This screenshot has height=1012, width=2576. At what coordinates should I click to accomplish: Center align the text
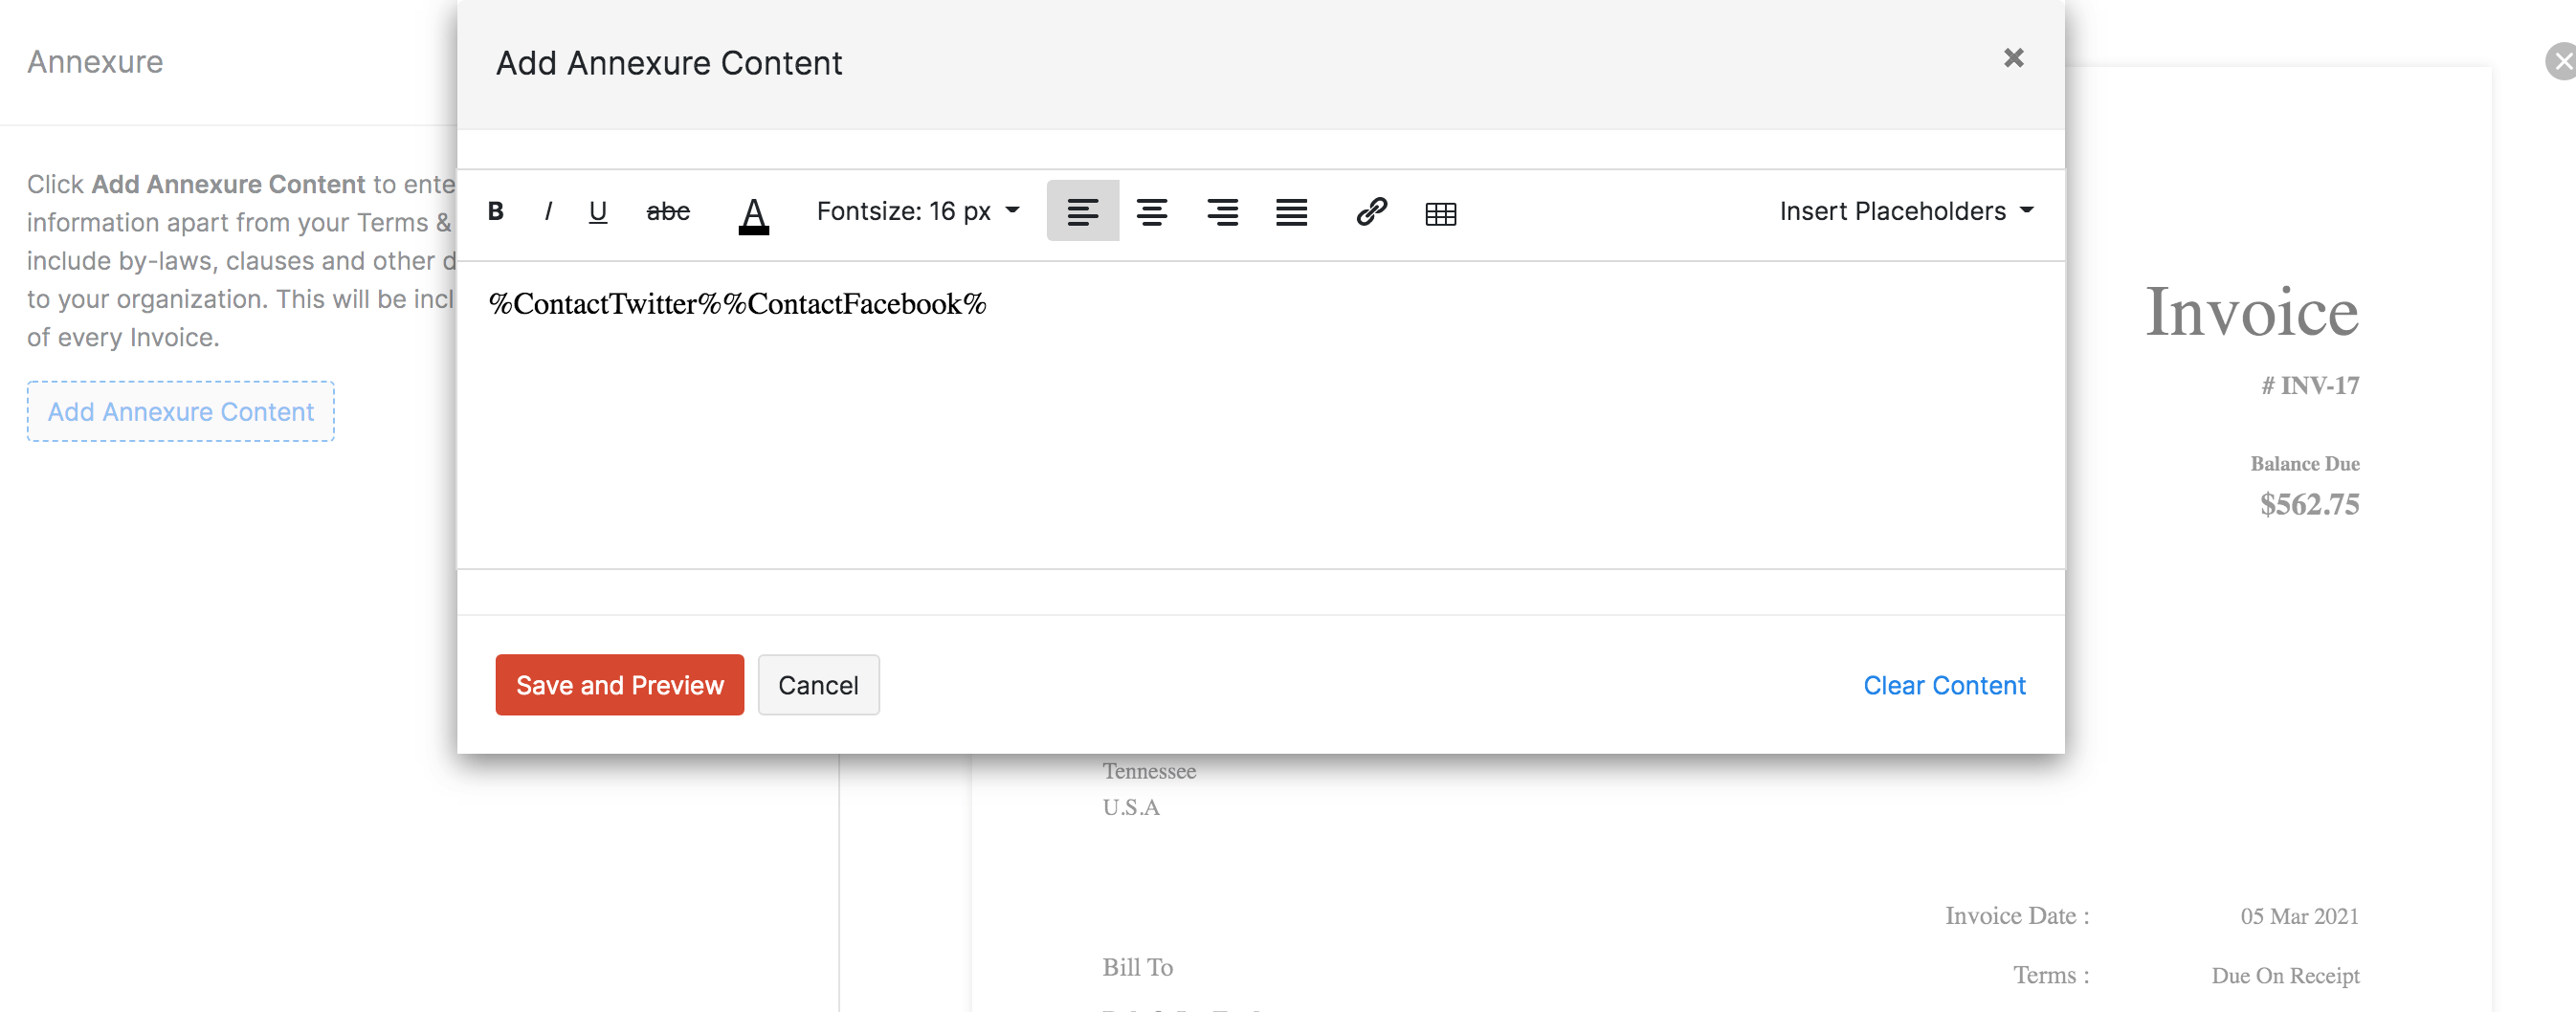click(x=1151, y=211)
